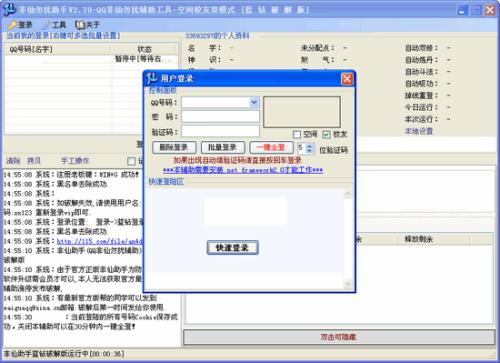500x363 pixels.
Task: Click scroll-down arrow in 快速登陆区
Action: pos(348,284)
